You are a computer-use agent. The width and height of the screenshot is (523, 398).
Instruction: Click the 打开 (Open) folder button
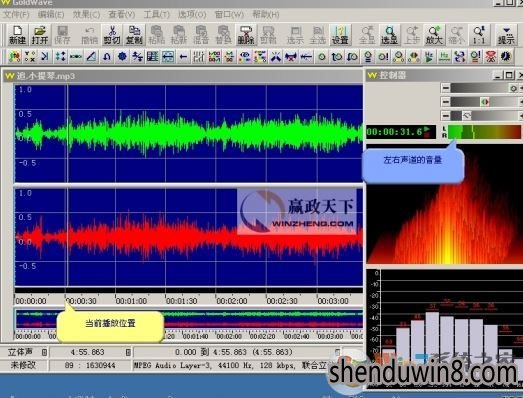(40, 35)
